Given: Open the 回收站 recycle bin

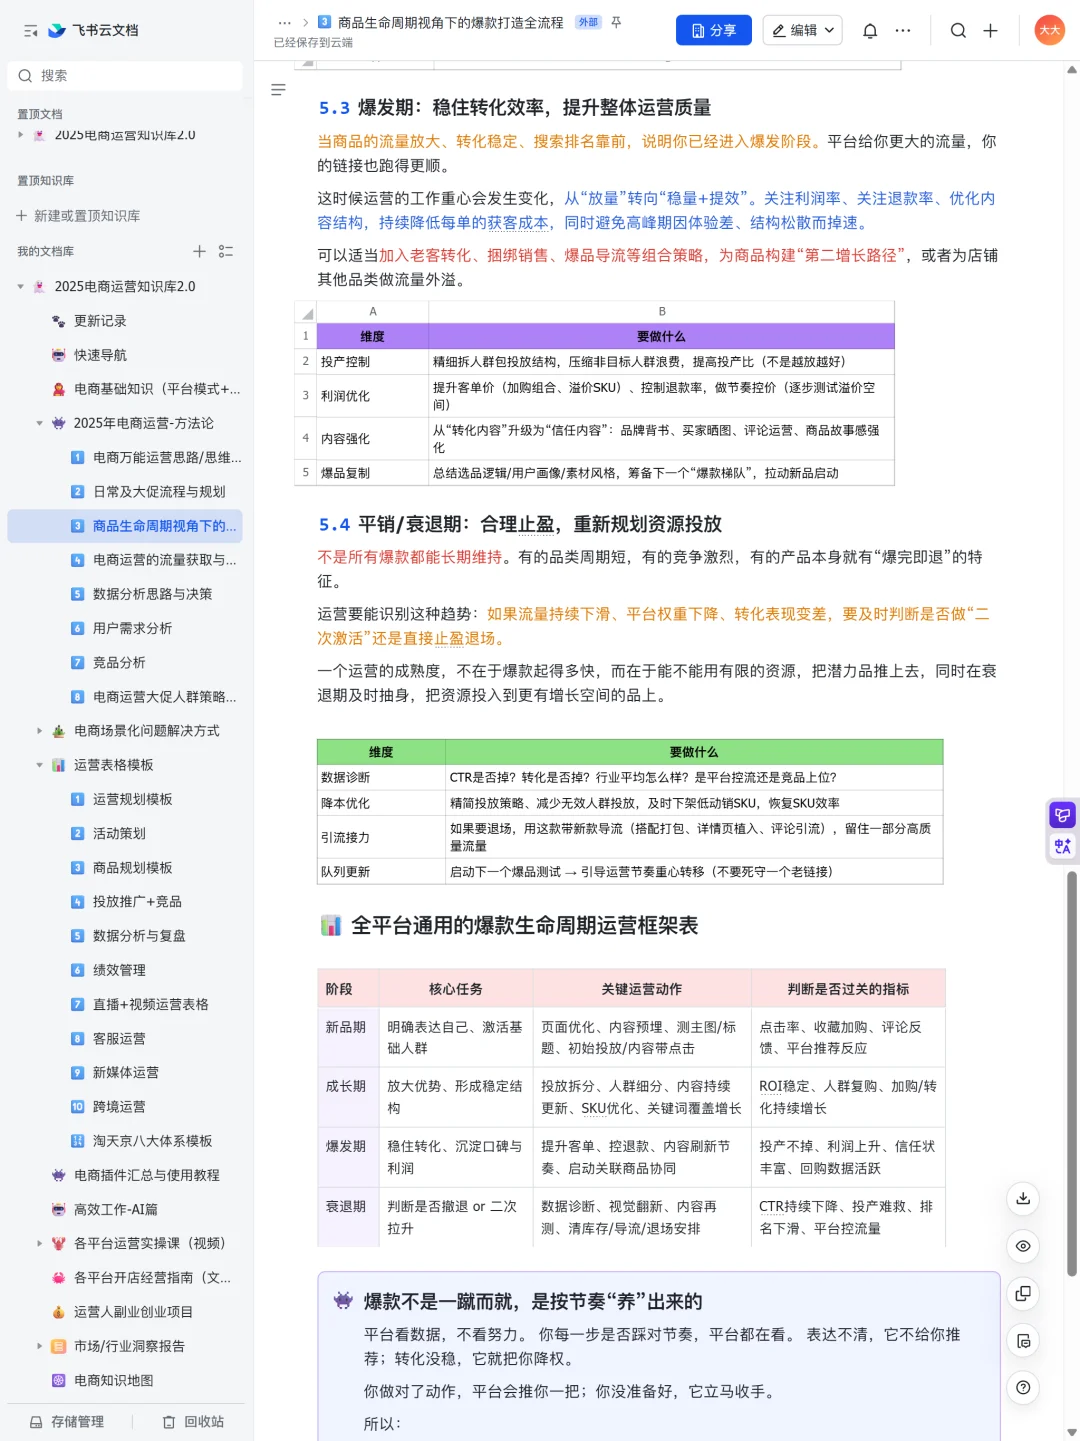Looking at the screenshot, I should tap(193, 1422).
